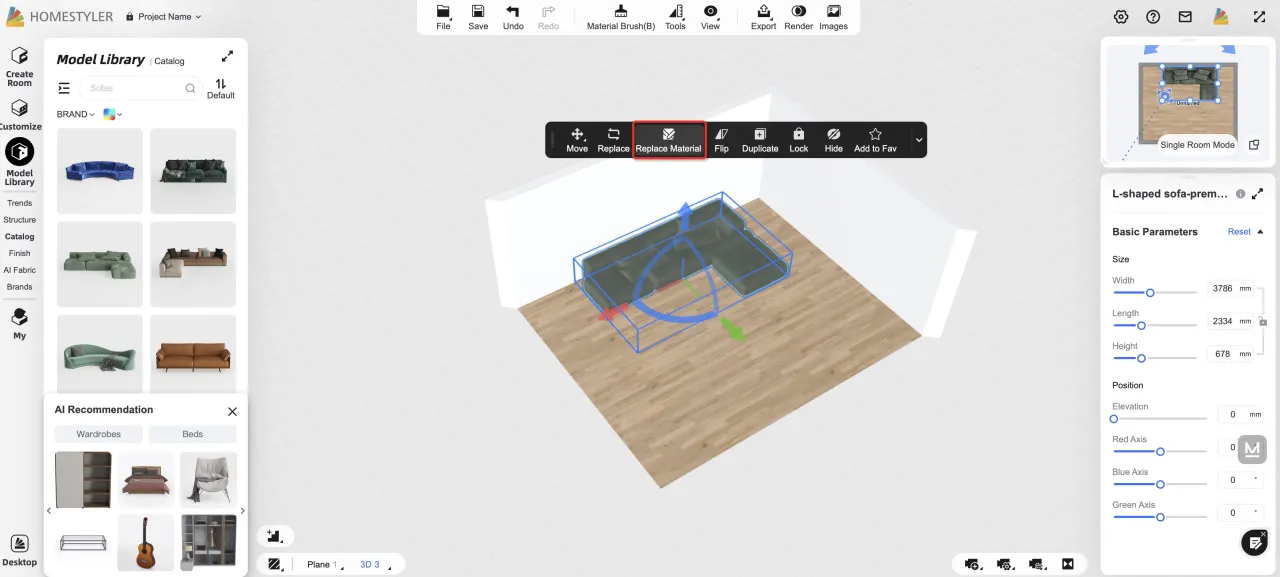
Task: Switch to the Plane view tab
Action: (321, 565)
